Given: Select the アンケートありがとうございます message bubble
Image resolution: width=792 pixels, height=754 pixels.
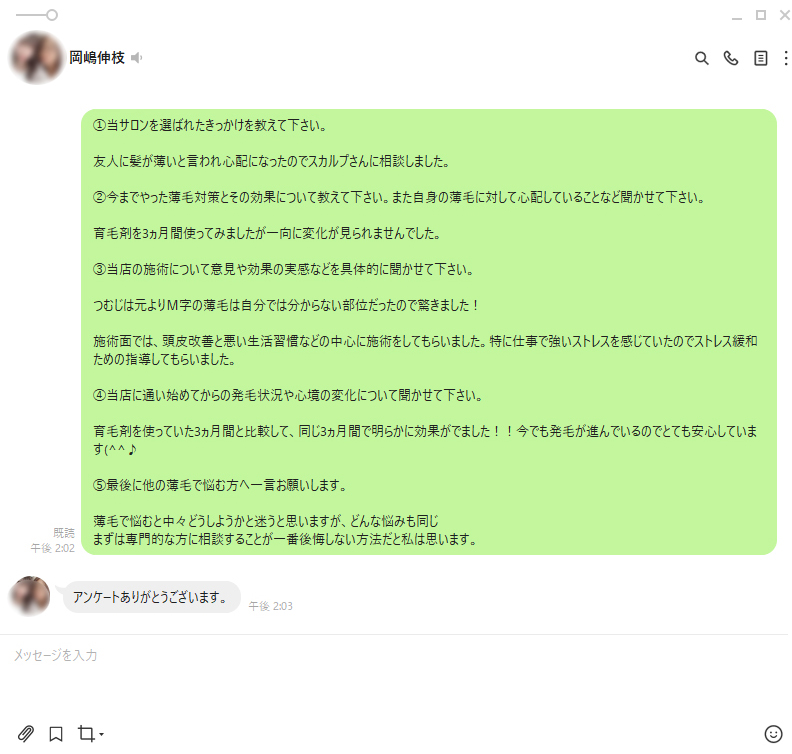Looking at the screenshot, I should click(x=151, y=597).
